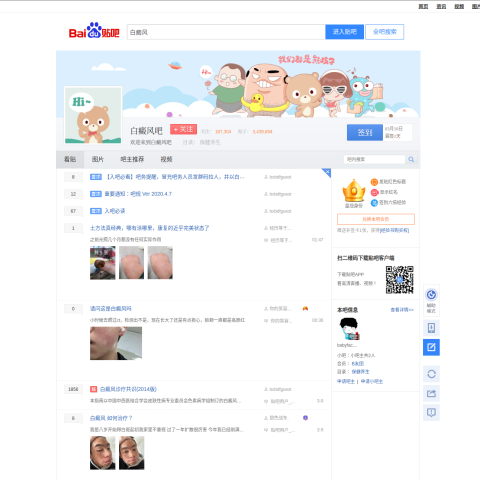Click the 保健养生 directory text in header
Viewport: 480px width, 480px height.
pos(210,142)
